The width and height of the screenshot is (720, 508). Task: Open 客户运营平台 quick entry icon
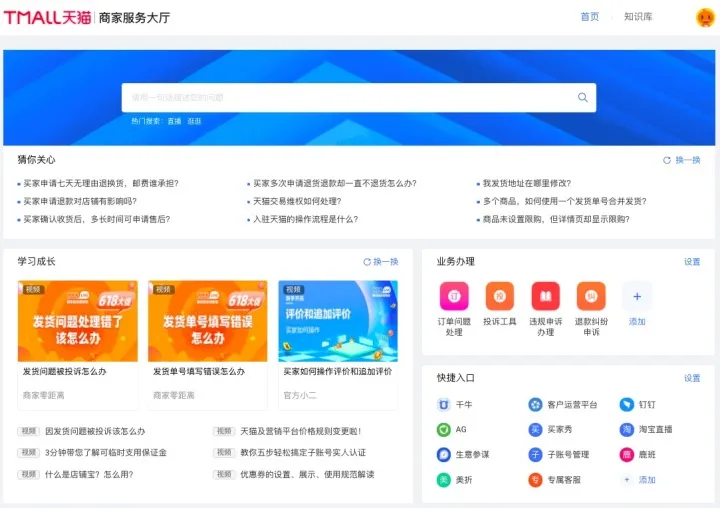pyautogui.click(x=535, y=405)
